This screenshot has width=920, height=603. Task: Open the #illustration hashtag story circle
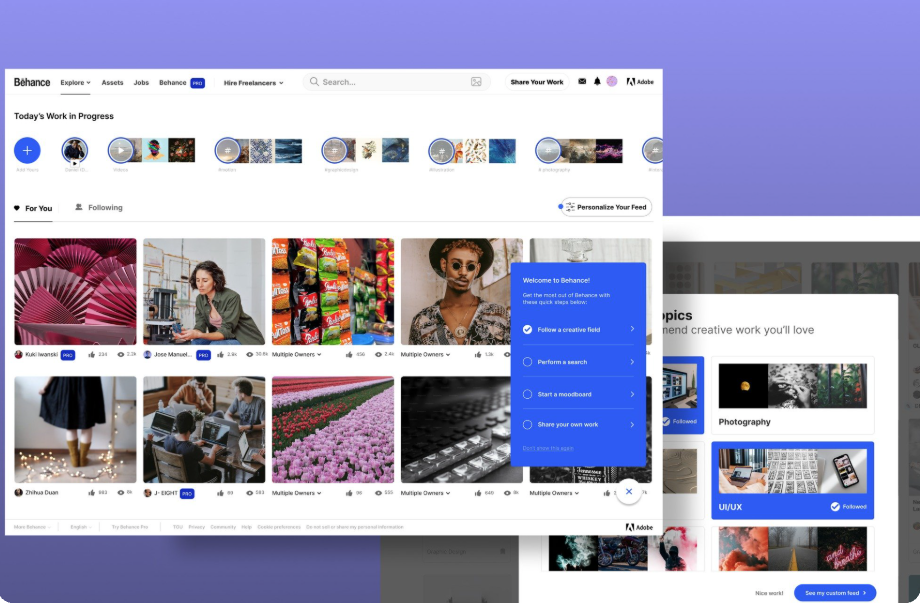point(441,151)
